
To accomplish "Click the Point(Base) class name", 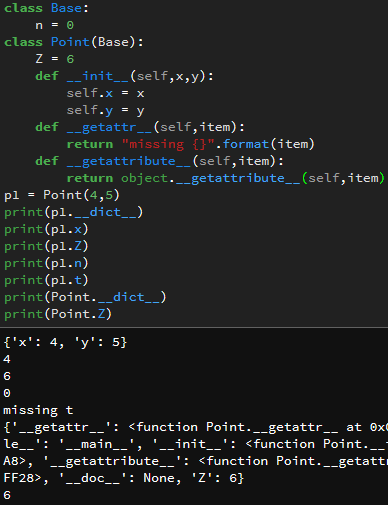I will coord(70,42).
